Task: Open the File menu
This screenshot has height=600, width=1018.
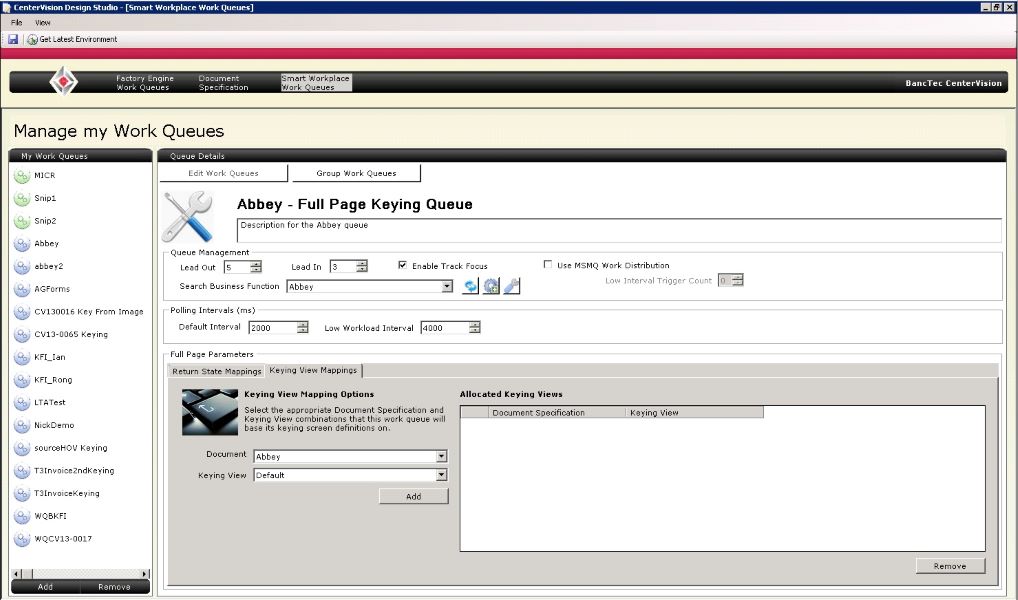Action: (x=17, y=23)
